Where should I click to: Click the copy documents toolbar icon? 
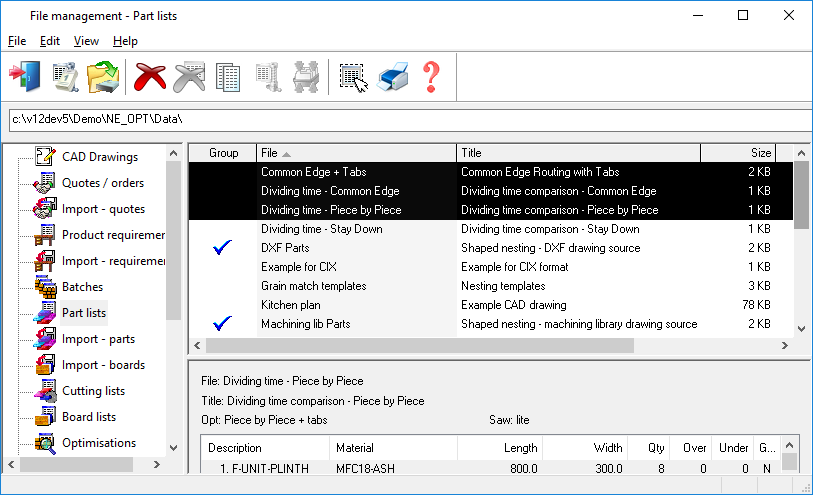pyautogui.click(x=228, y=77)
